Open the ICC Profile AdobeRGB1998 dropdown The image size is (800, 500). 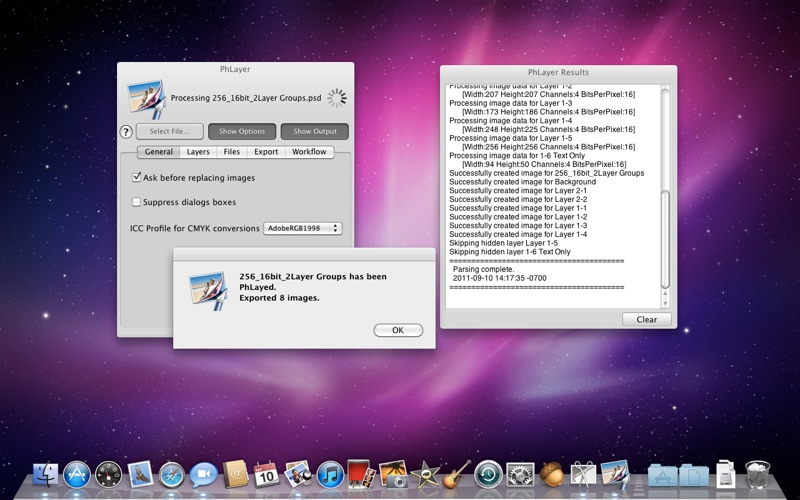pyautogui.click(x=303, y=228)
